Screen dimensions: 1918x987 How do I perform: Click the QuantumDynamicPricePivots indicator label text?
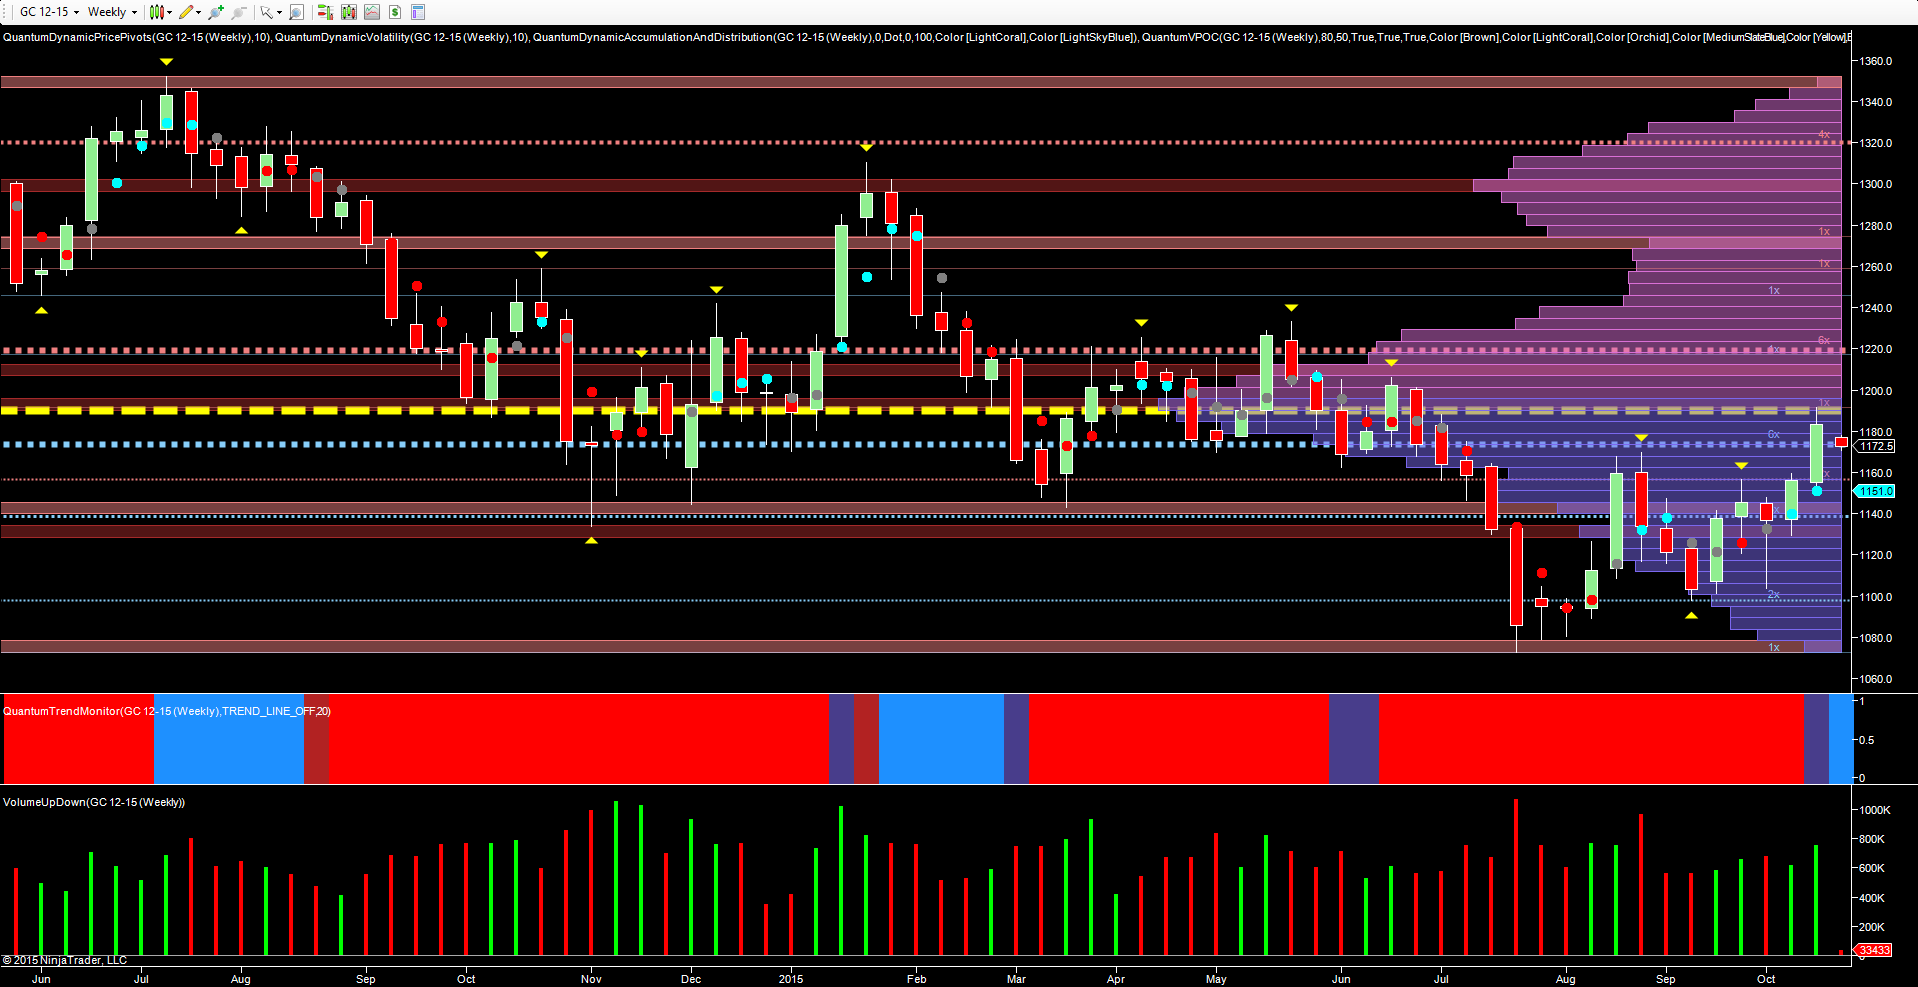137,37
